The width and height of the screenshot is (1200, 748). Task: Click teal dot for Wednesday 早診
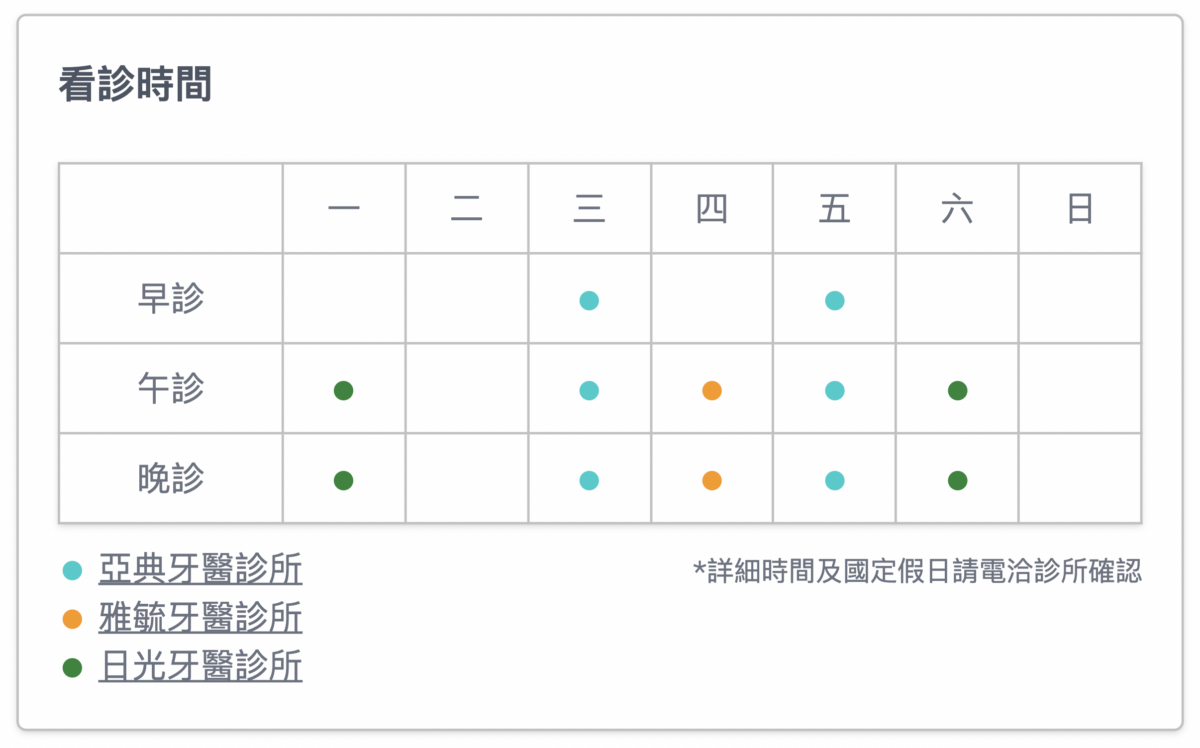coord(589,300)
